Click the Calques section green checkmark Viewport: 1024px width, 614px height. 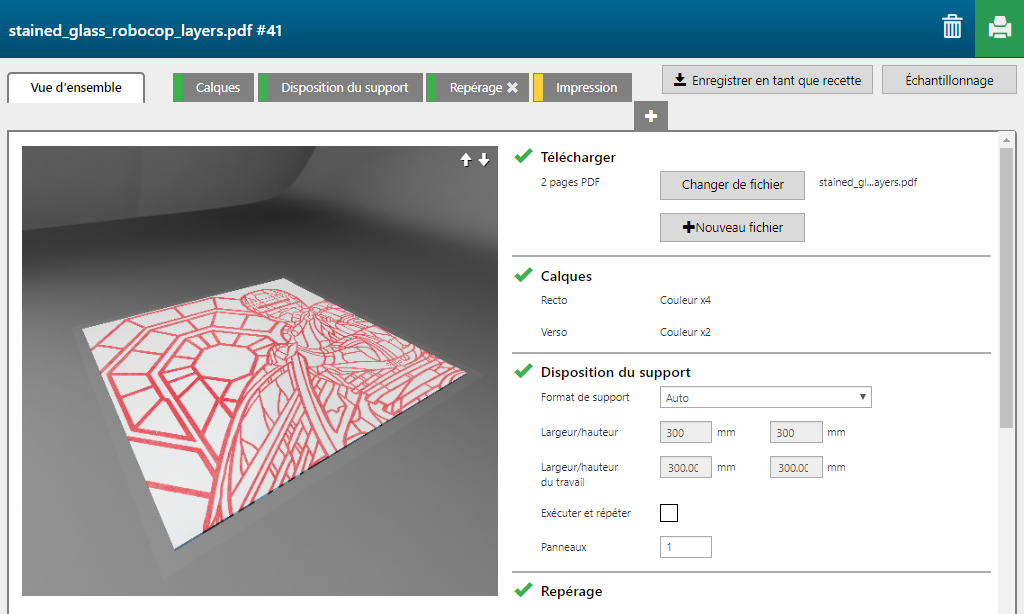click(523, 275)
